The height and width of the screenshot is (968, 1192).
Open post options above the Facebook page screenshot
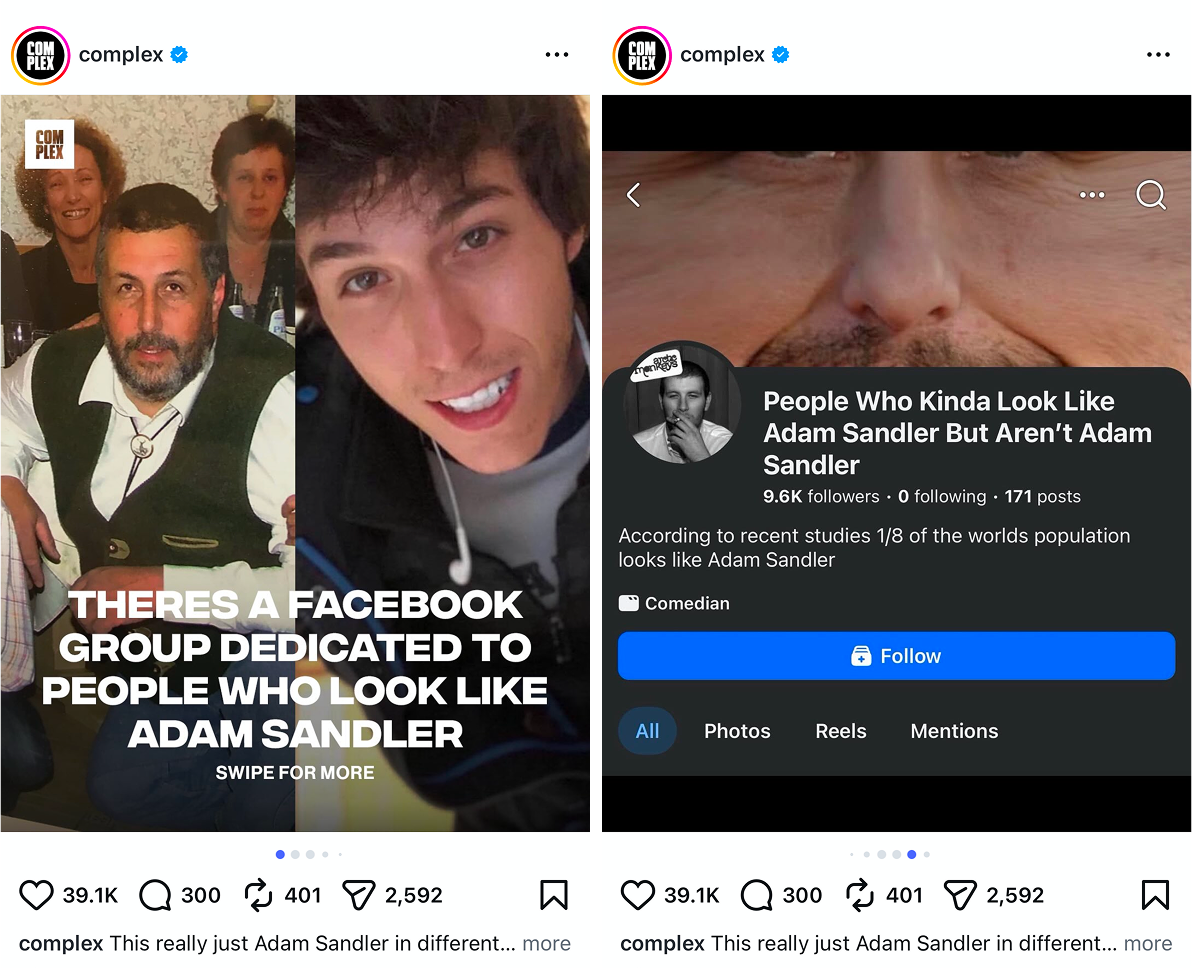(1158, 55)
